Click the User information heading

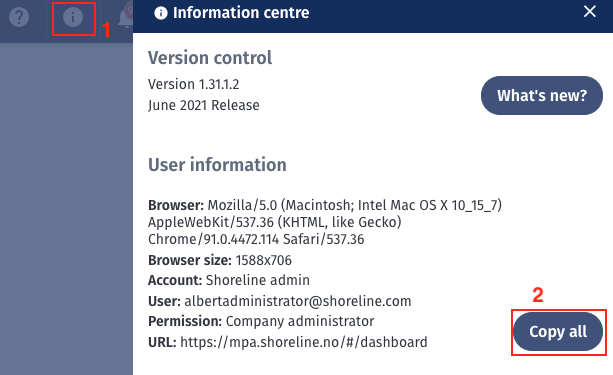point(217,165)
